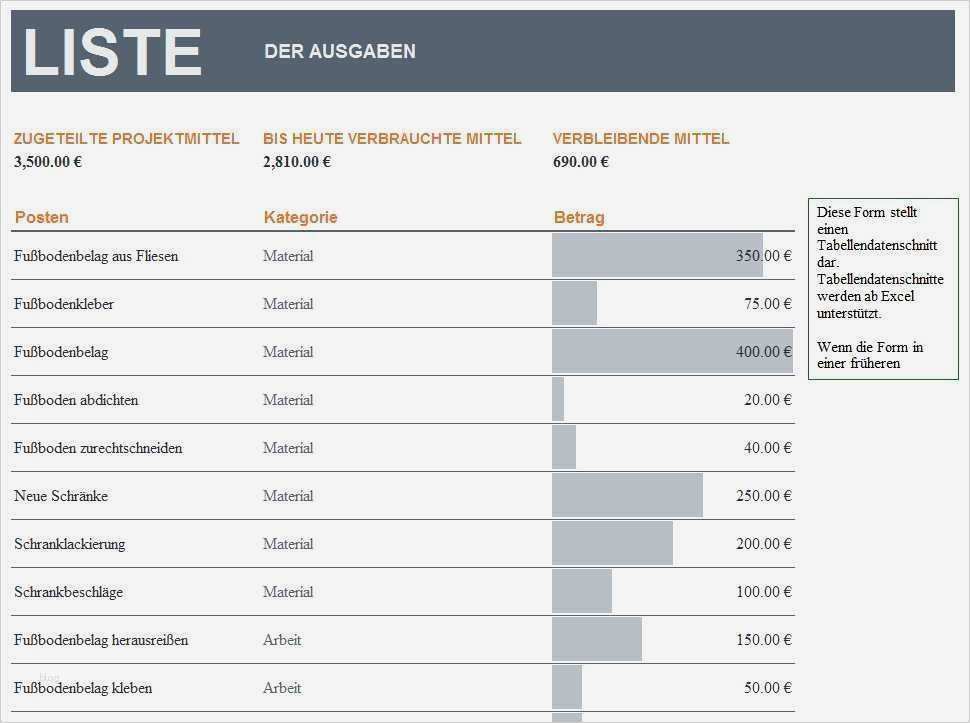Click the Posten column header
This screenshot has width=970, height=723.
pyautogui.click(x=42, y=217)
